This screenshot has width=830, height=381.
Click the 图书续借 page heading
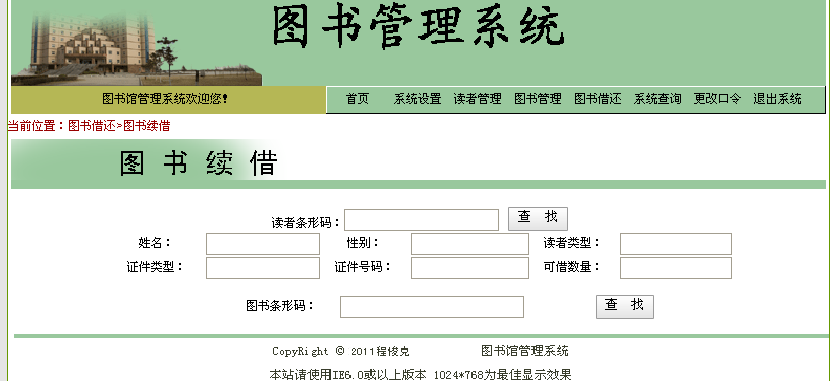pos(199,163)
